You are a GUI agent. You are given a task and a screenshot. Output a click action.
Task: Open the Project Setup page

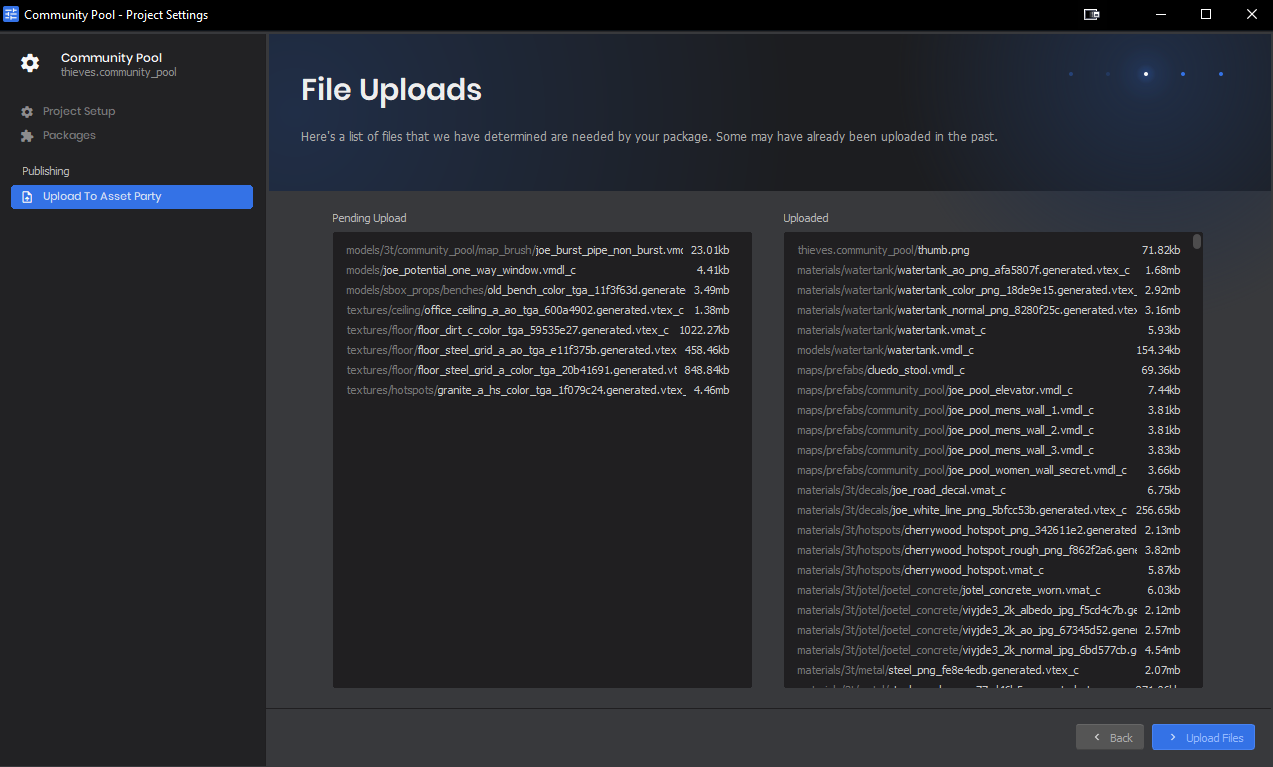[x=78, y=112]
